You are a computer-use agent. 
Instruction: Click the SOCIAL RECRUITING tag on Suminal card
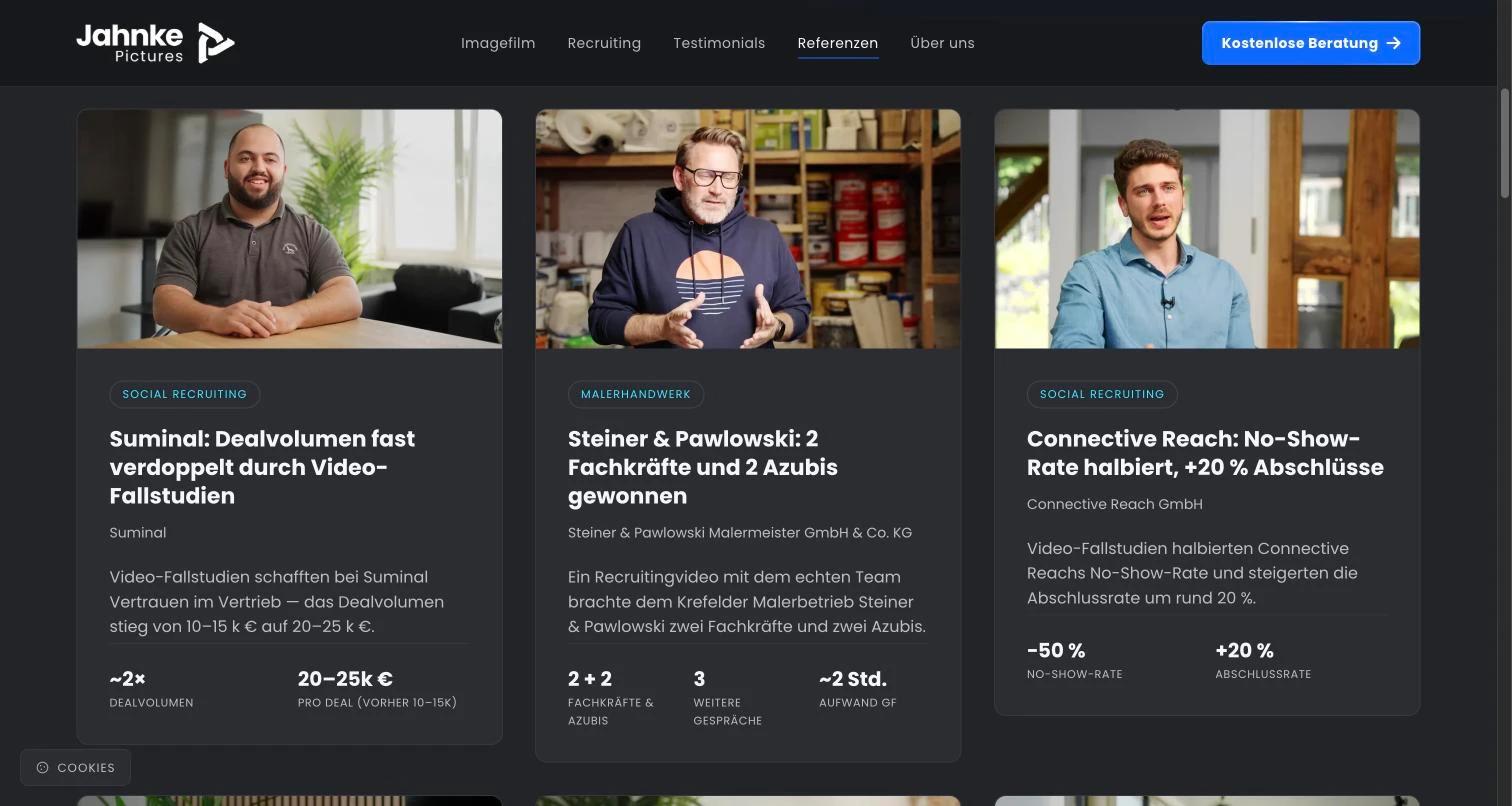[185, 394]
